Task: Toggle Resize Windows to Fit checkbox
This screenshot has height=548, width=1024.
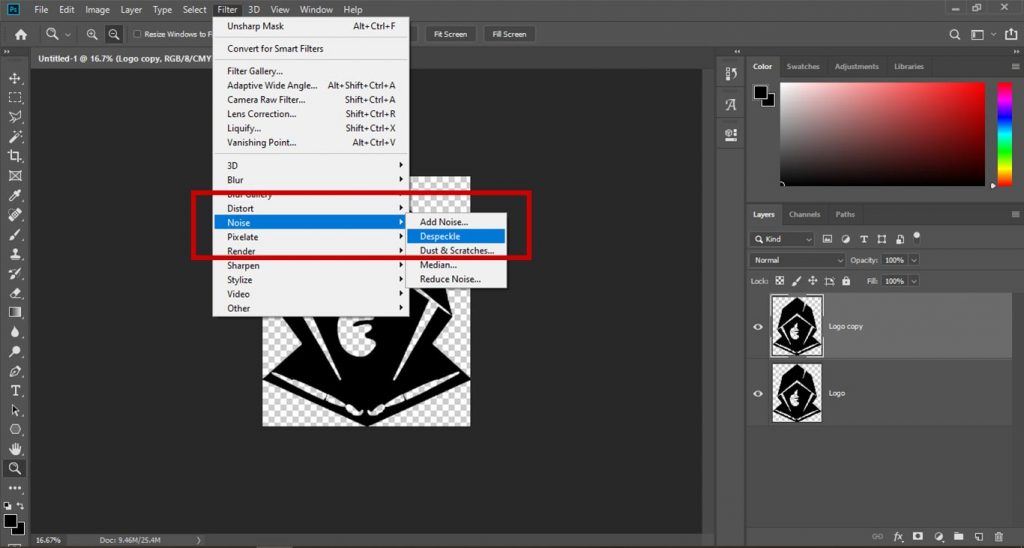Action: (x=137, y=34)
